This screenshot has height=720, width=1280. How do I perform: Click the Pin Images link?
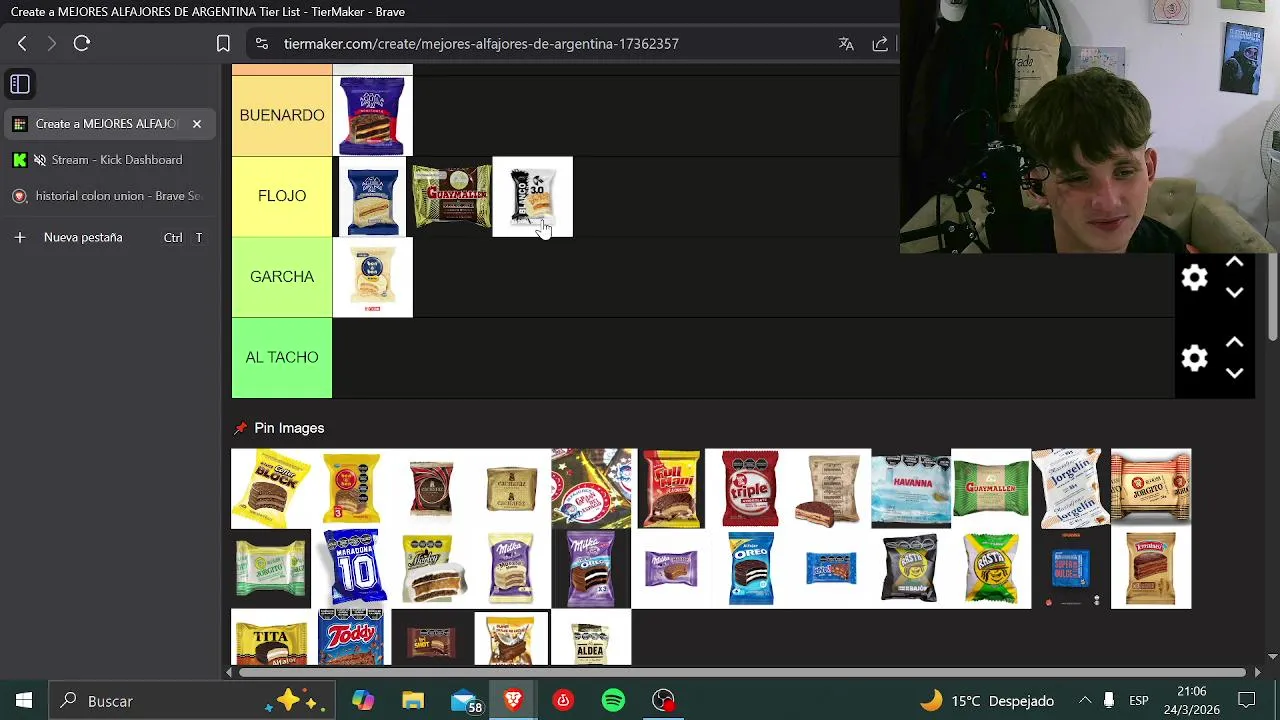[x=289, y=428]
